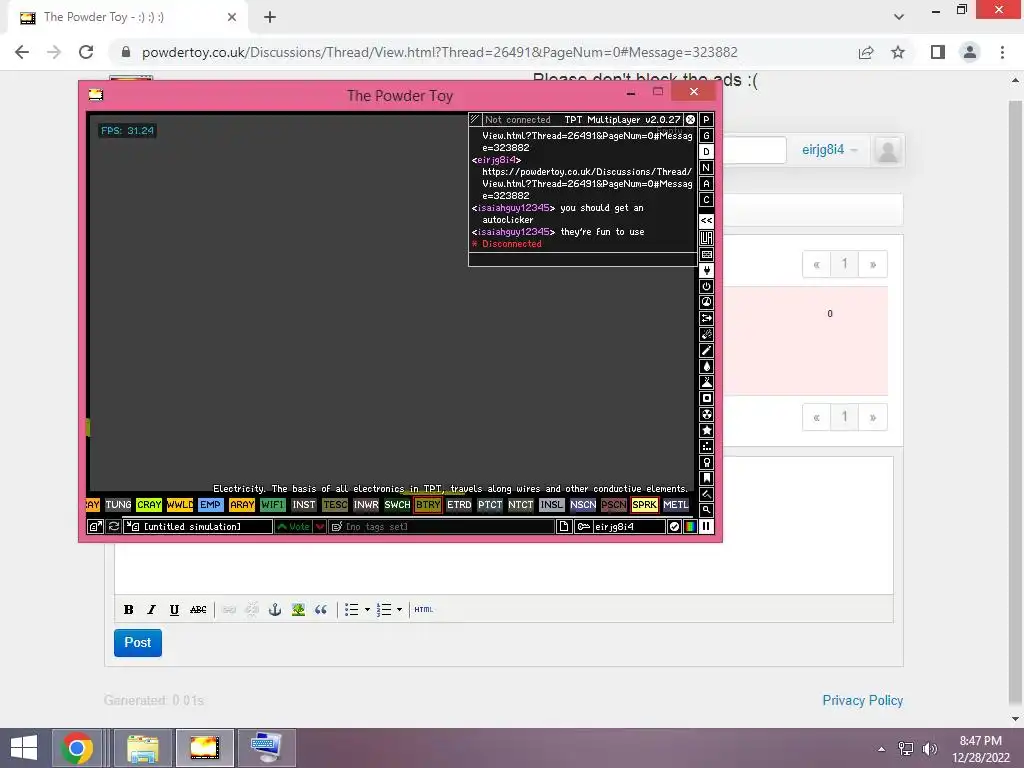
Task: Open the Sensors gauge category icon
Action: 706,302
